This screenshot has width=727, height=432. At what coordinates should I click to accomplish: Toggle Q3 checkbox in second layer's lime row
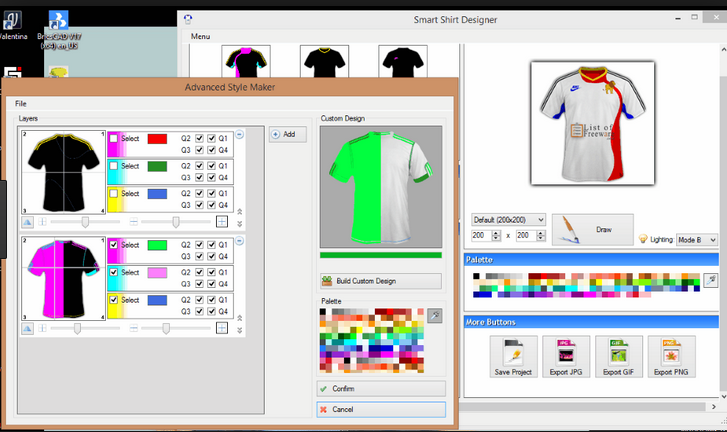pos(199,256)
